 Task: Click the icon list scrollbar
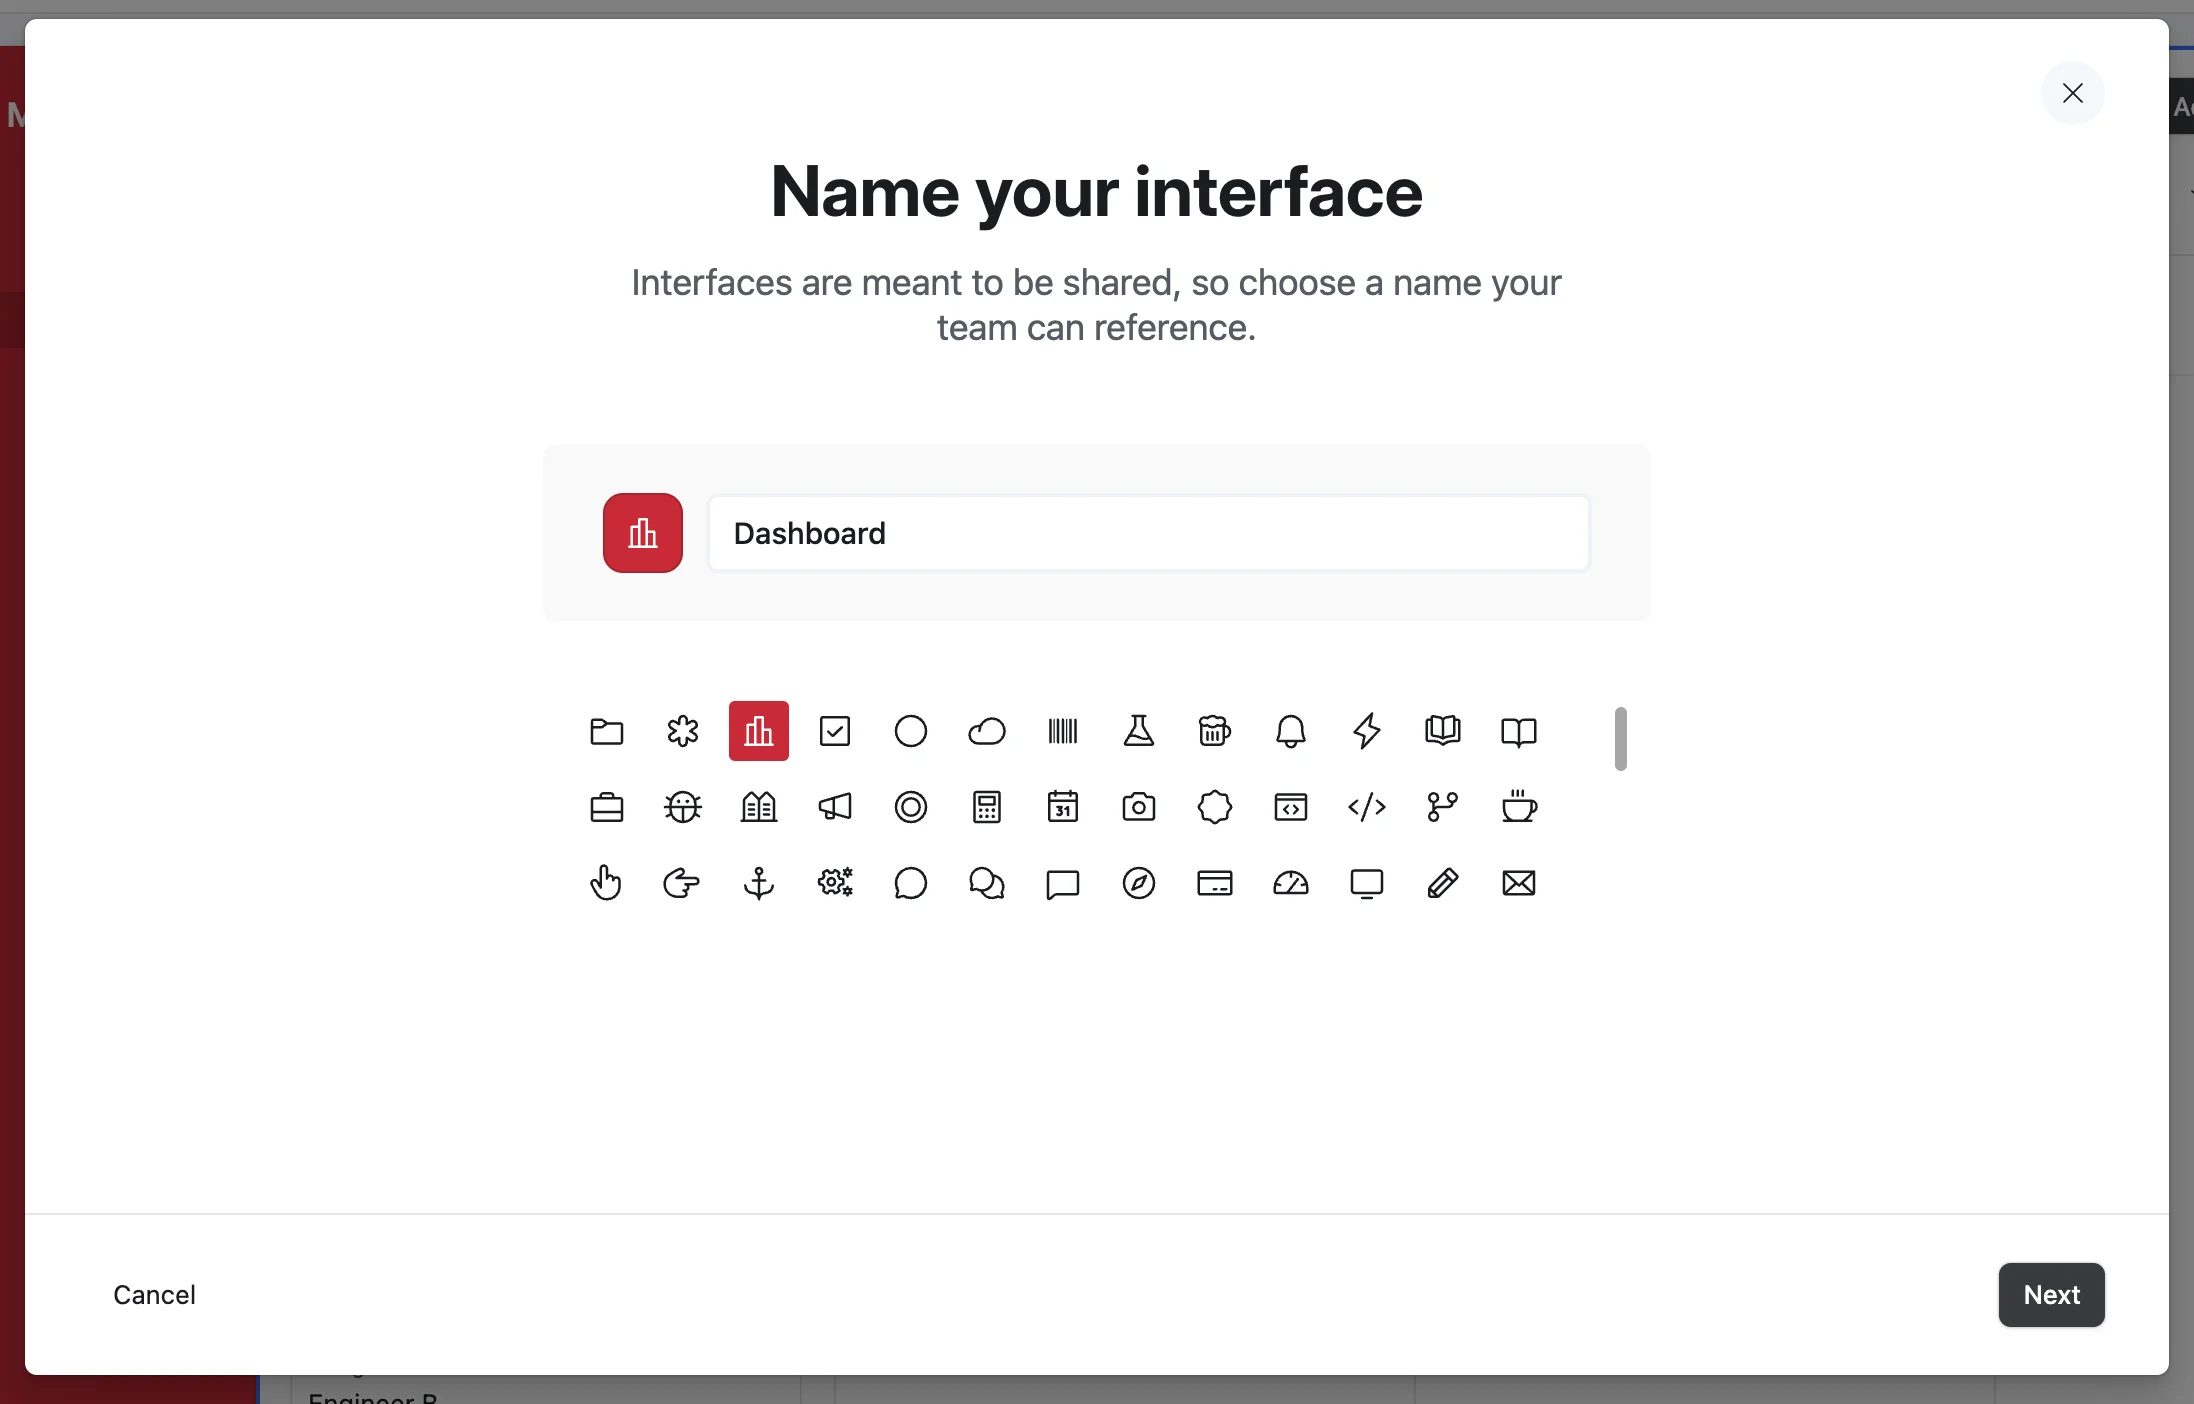point(1620,739)
